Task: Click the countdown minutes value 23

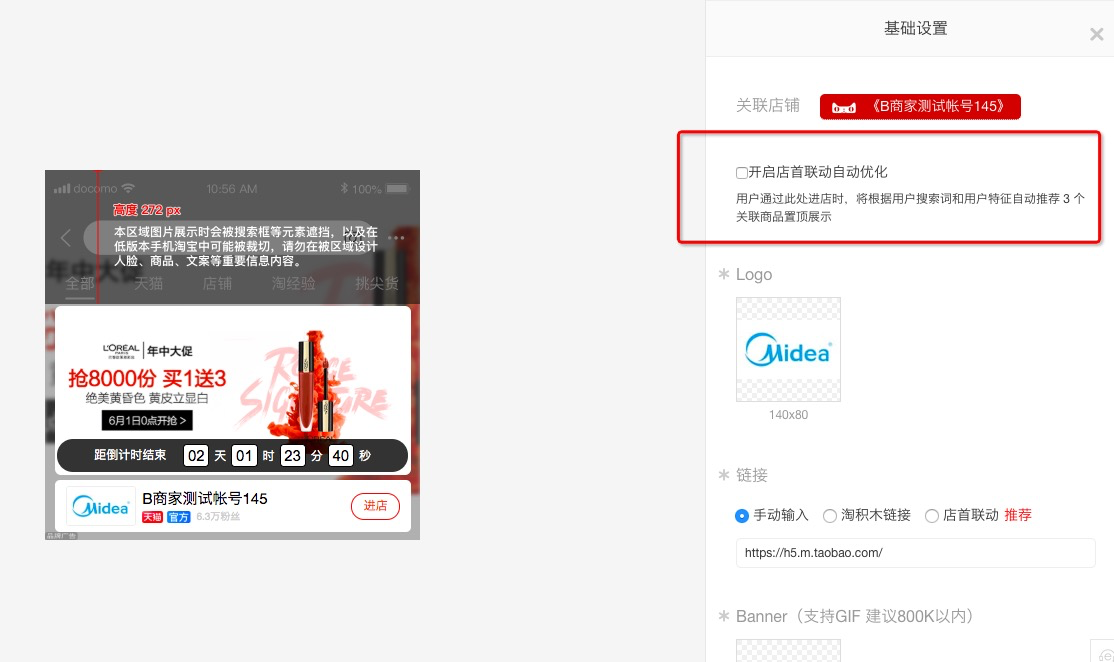Action: tap(292, 456)
